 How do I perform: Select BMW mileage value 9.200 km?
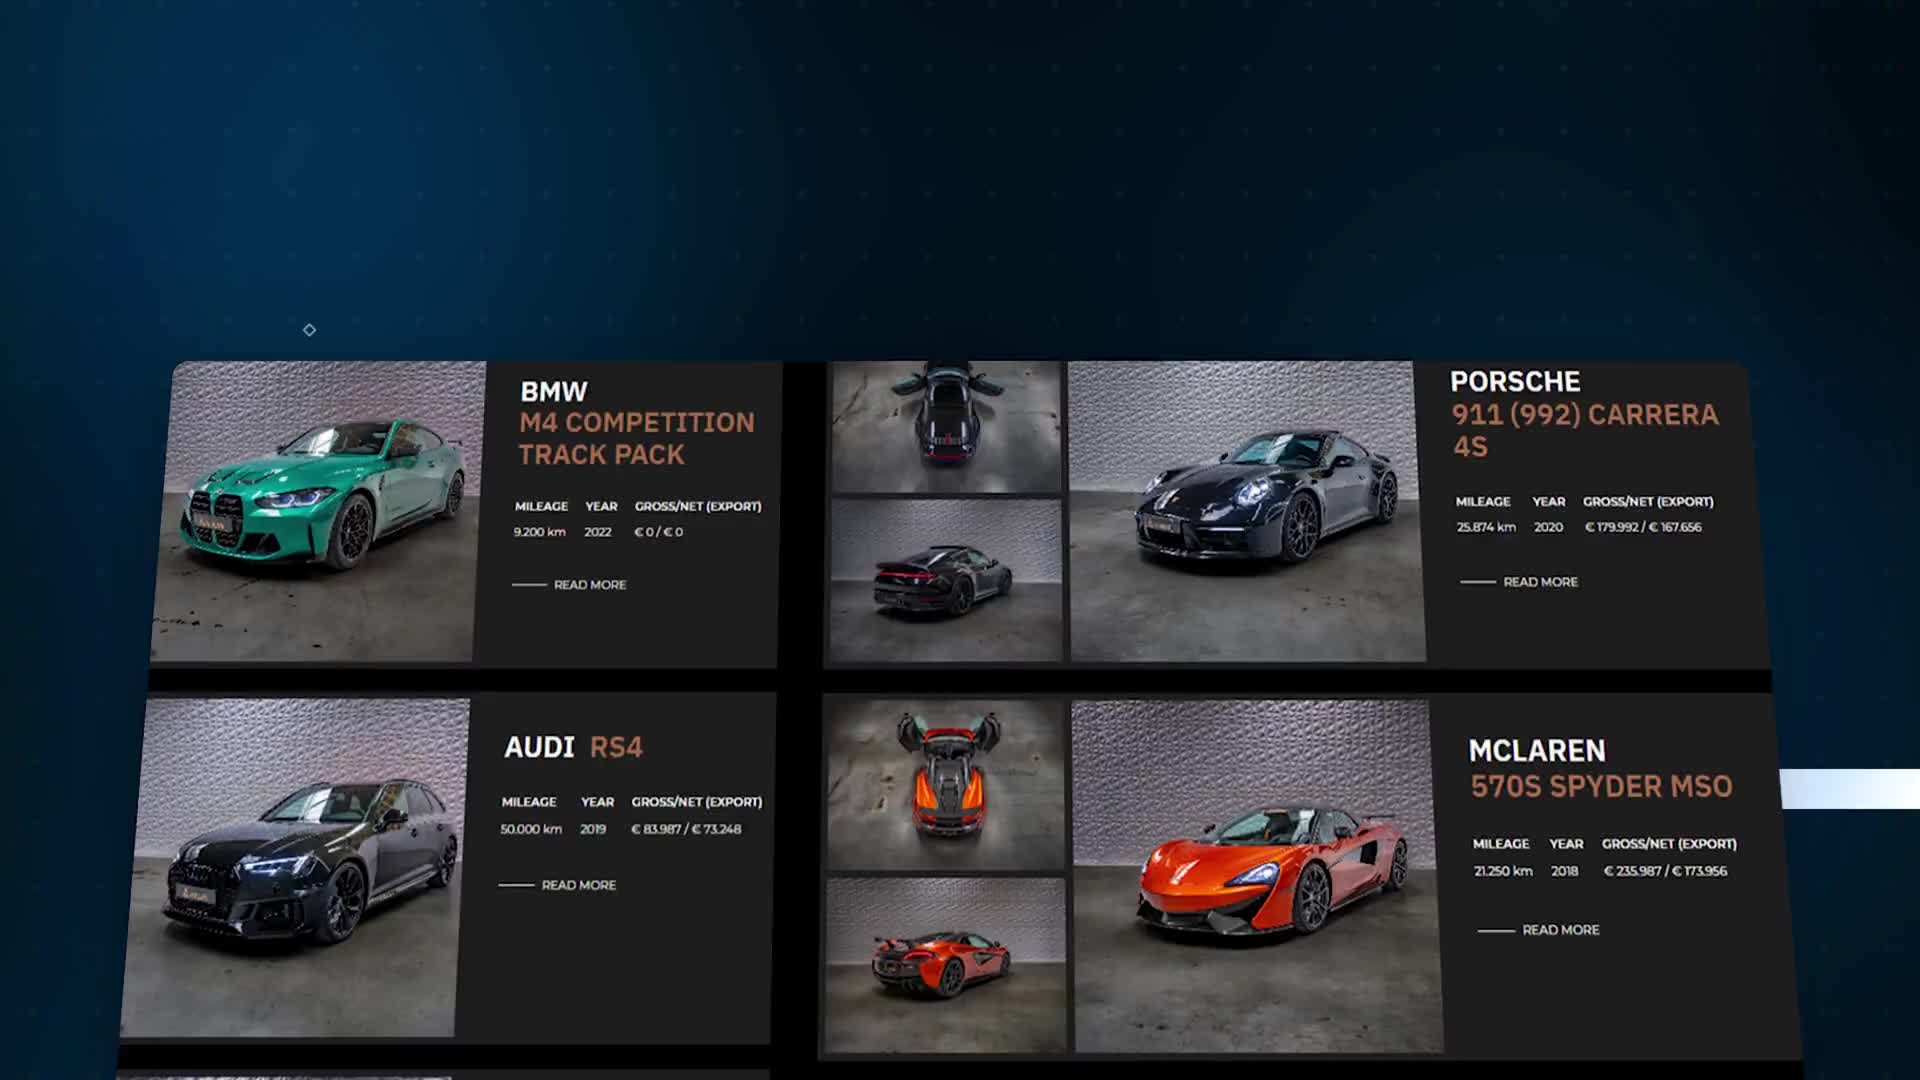tap(539, 532)
